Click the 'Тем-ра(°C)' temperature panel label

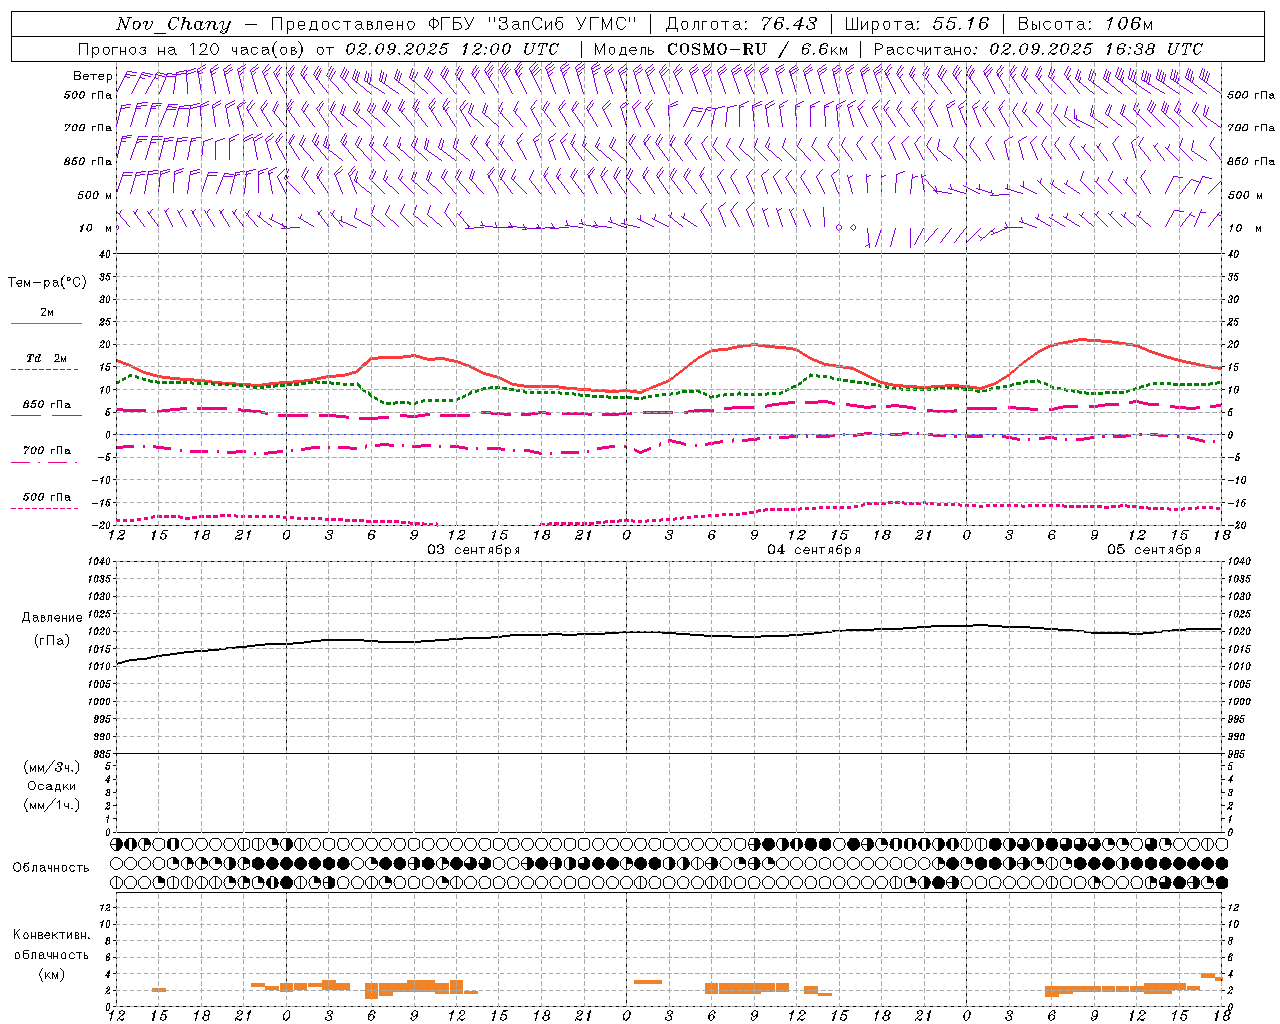point(47,283)
